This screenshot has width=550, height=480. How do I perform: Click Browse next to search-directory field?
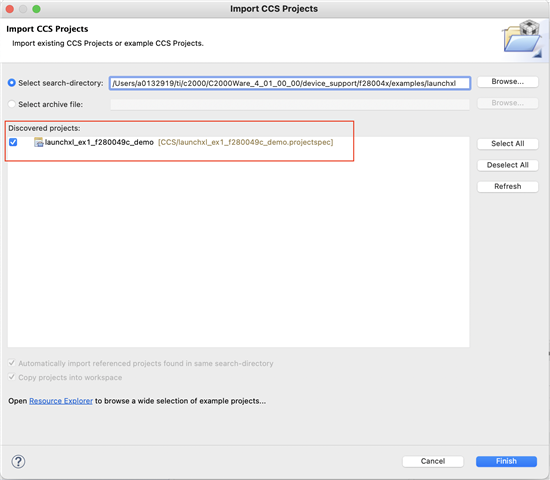tap(508, 81)
